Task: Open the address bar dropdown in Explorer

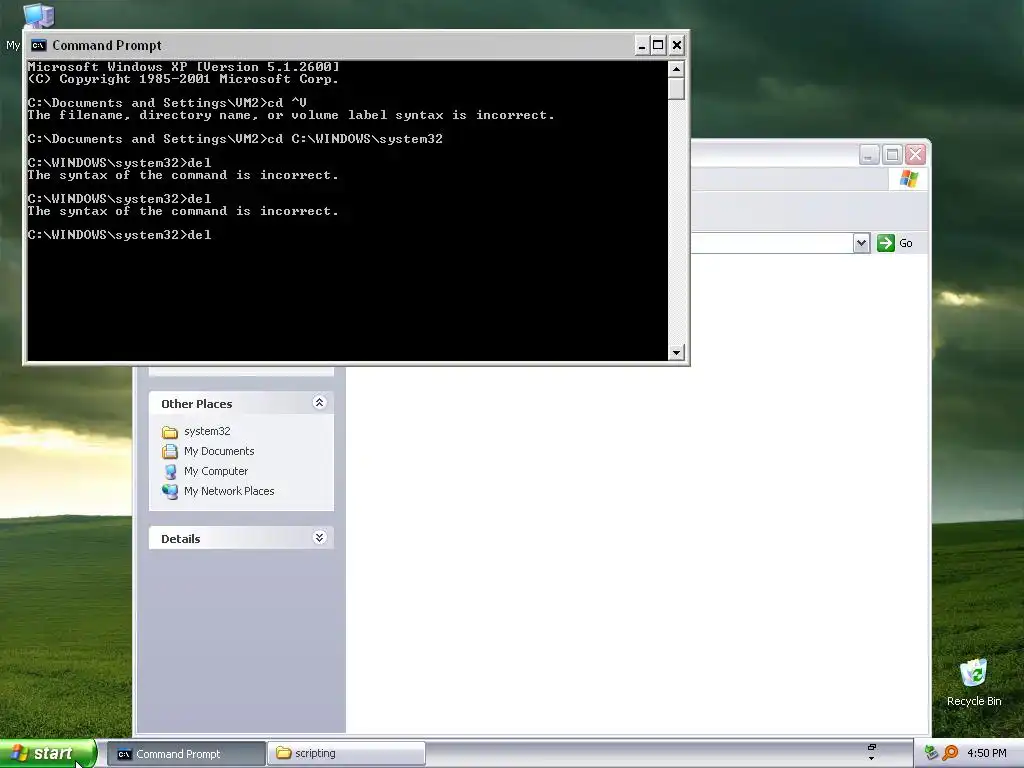Action: point(861,243)
